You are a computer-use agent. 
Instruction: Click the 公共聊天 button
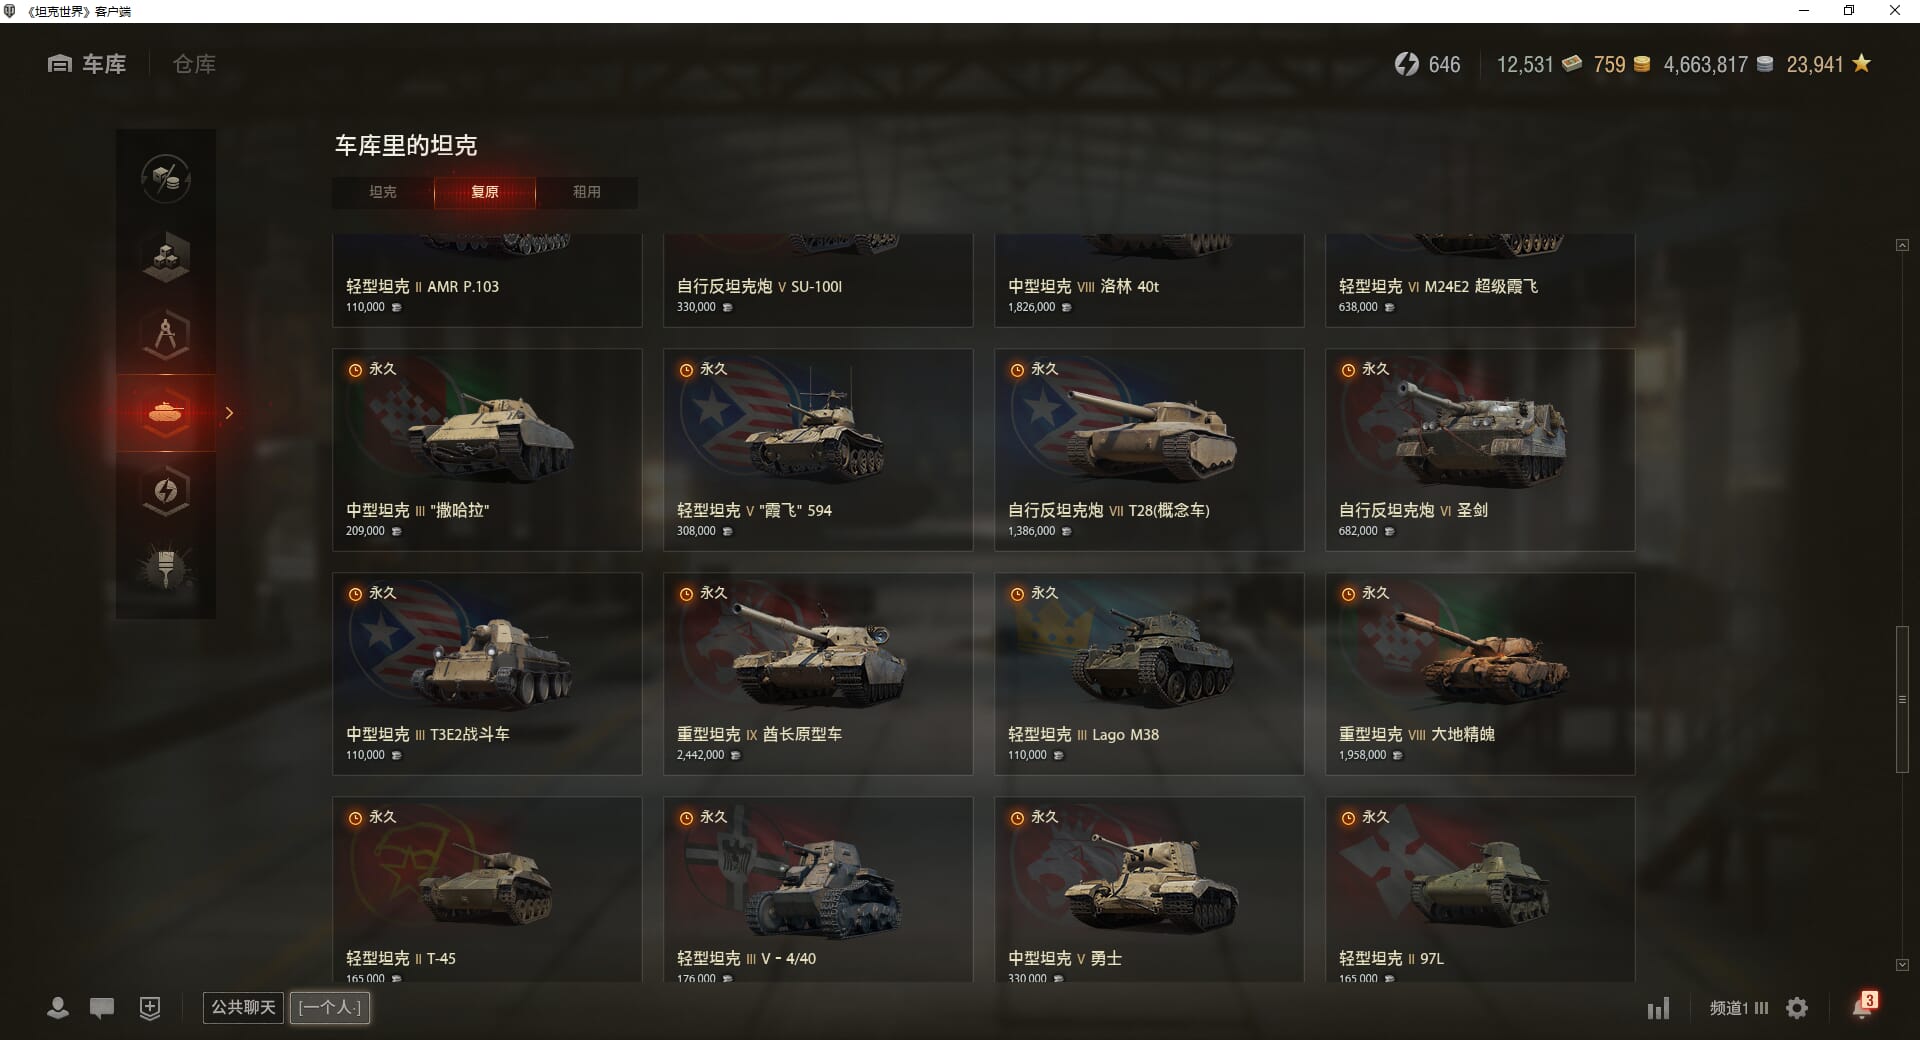(x=243, y=1007)
